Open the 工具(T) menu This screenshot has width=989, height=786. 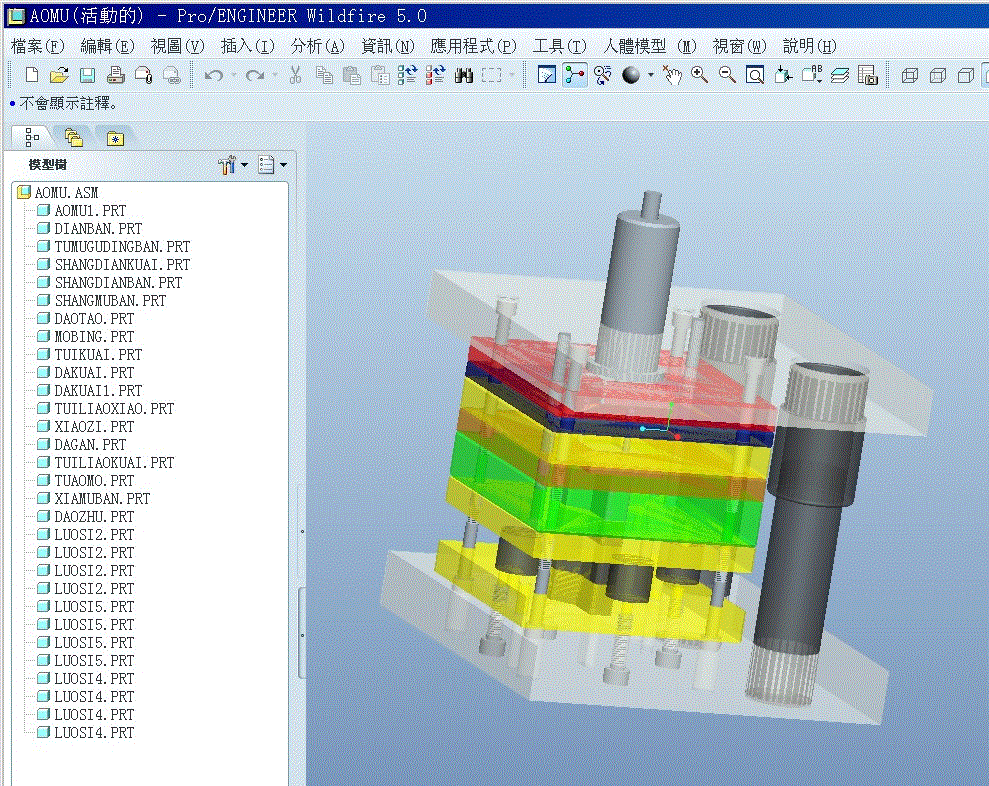pos(559,46)
